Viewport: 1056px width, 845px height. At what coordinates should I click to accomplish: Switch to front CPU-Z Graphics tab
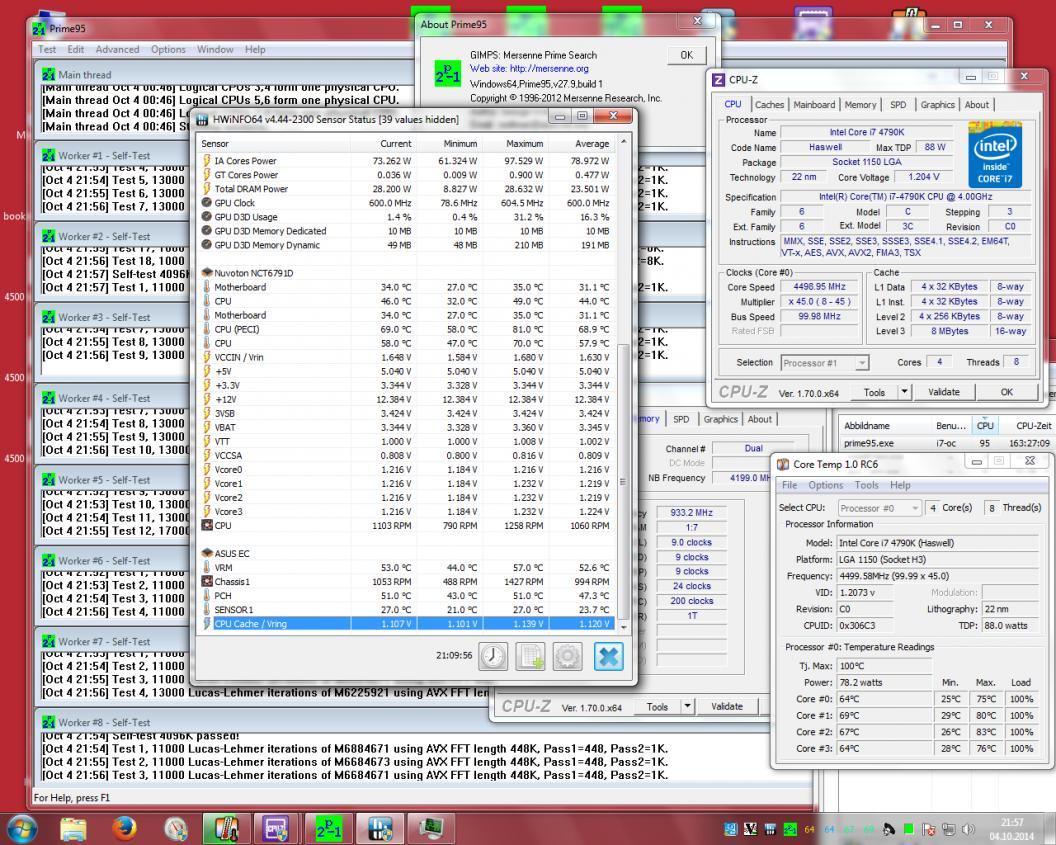click(937, 104)
